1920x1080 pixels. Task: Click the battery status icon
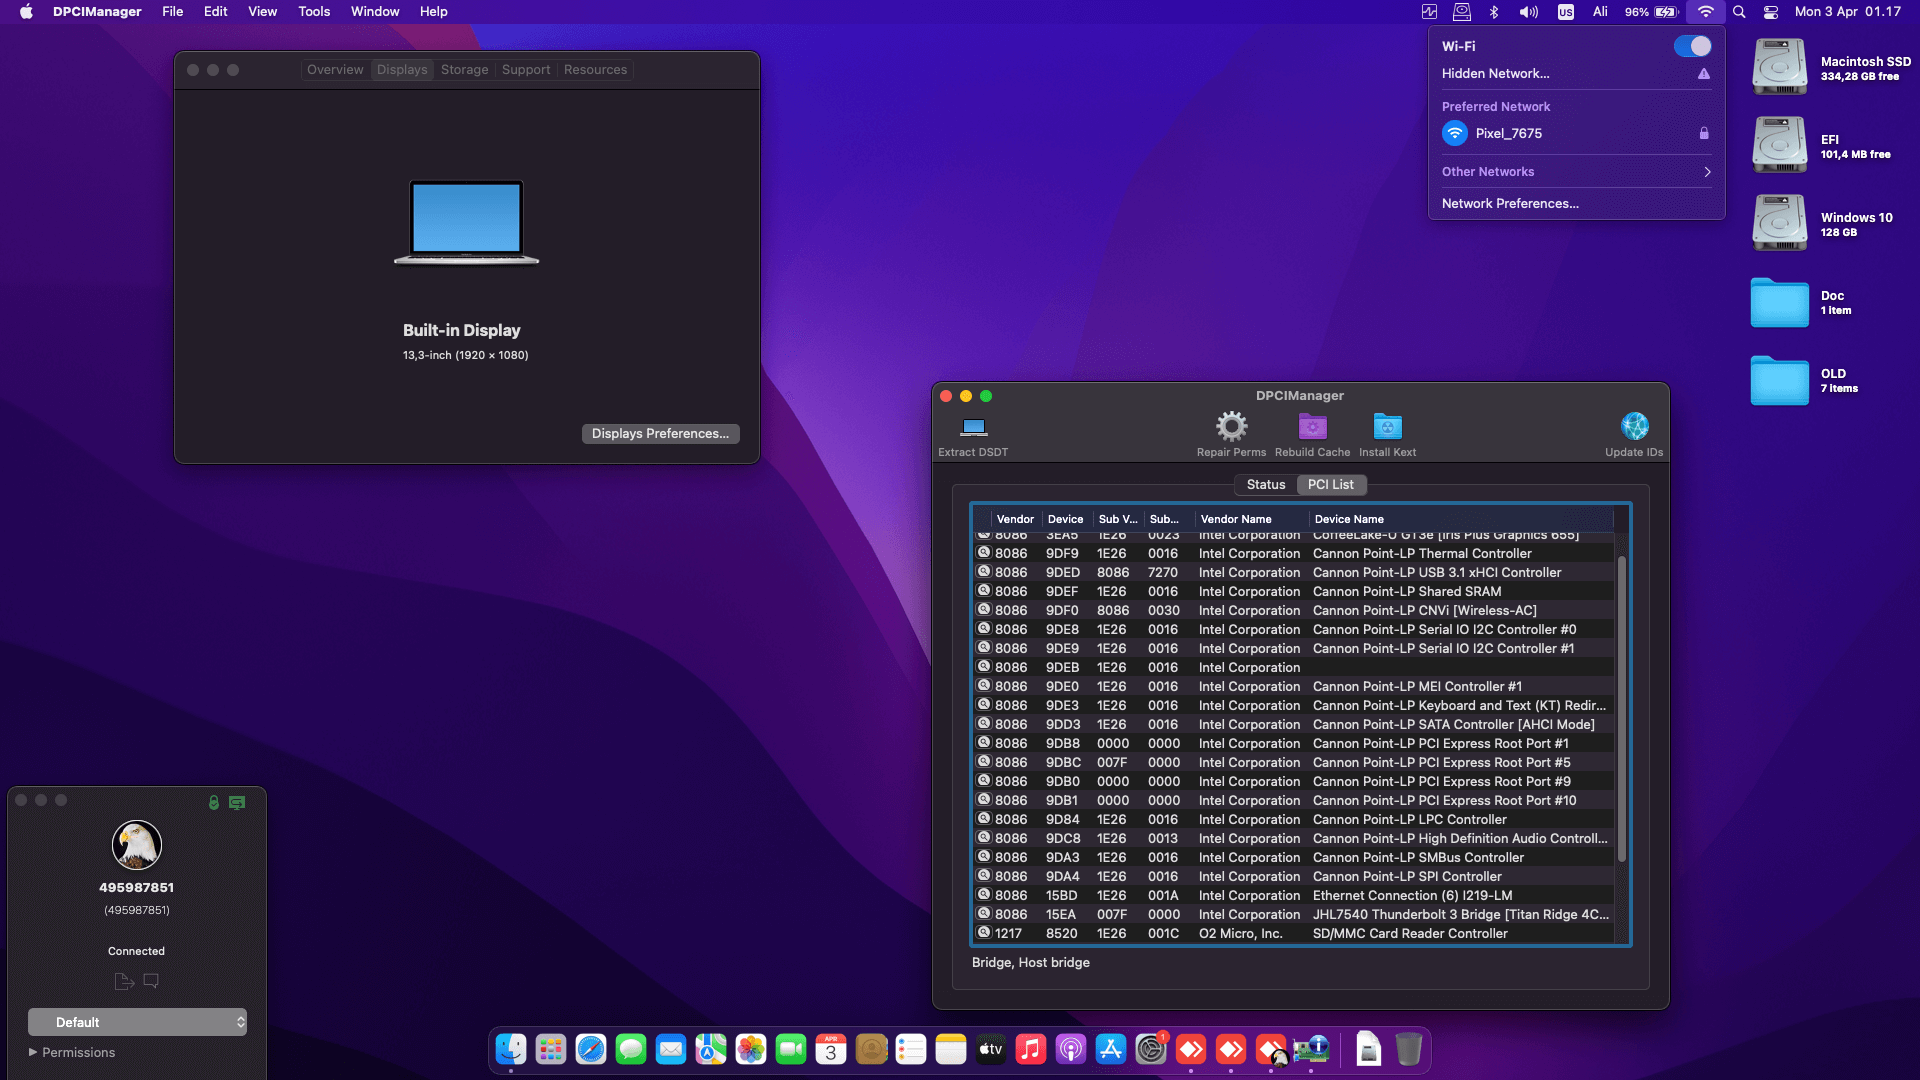pos(1663,12)
